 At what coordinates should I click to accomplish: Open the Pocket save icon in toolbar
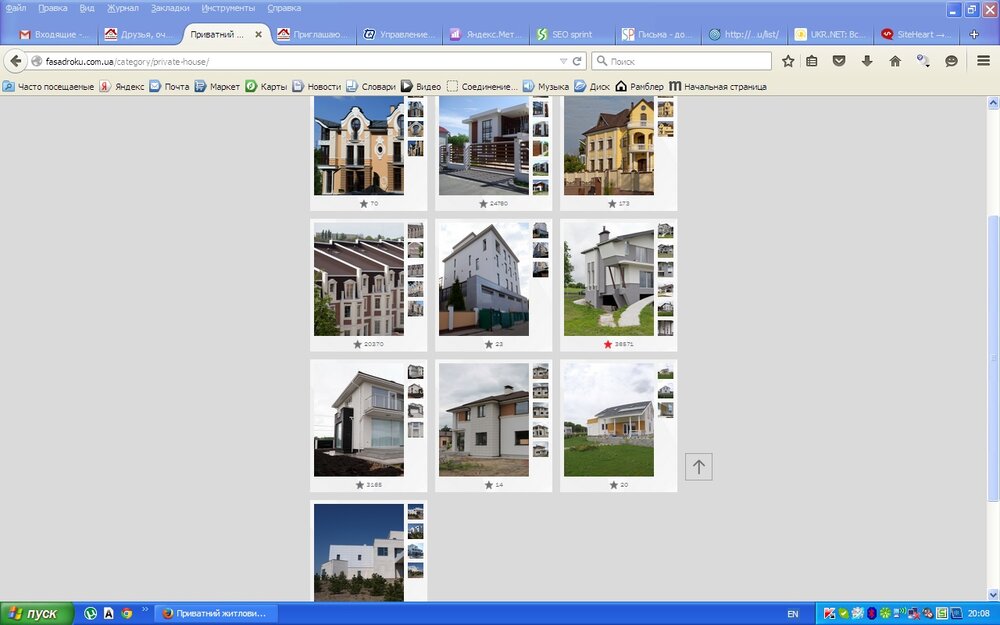click(840, 61)
